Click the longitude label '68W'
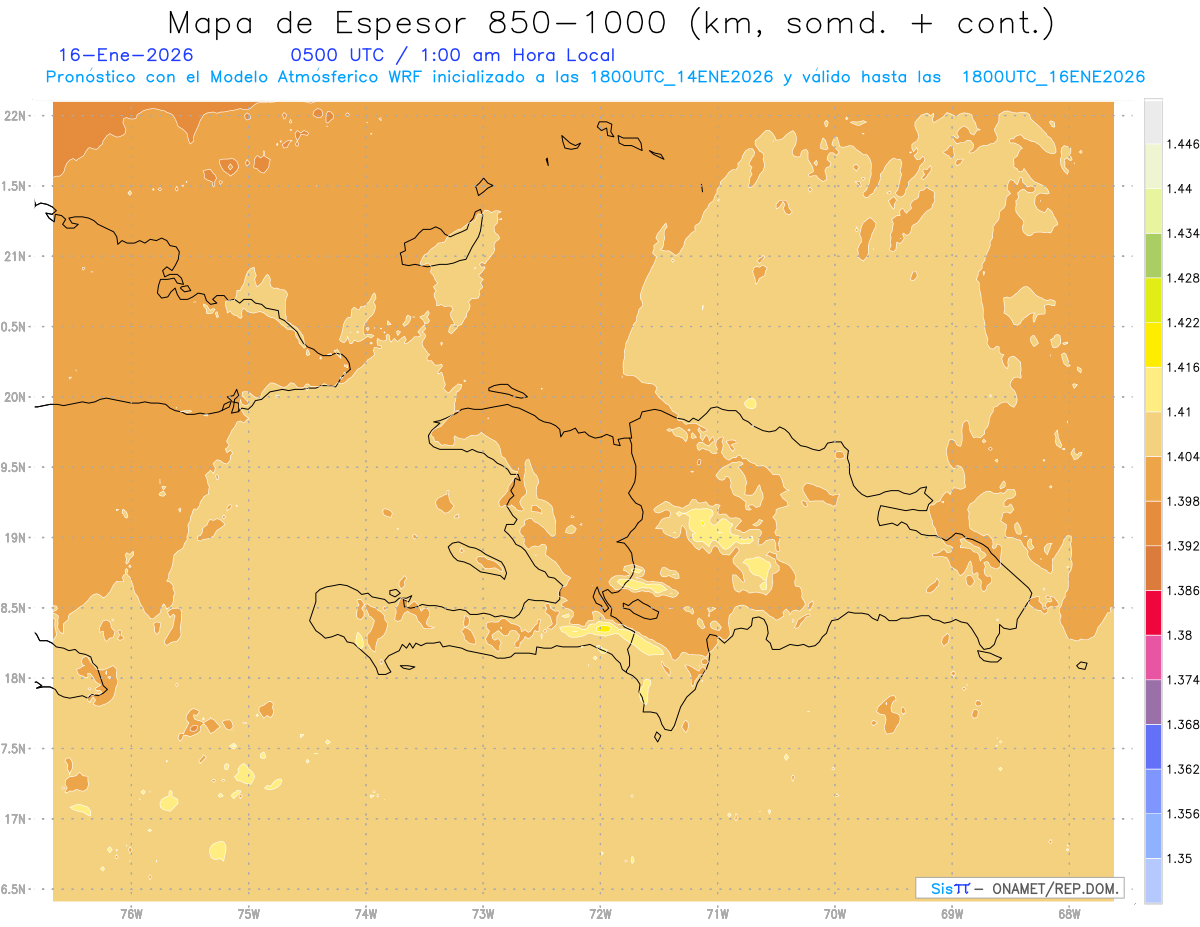 1069,914
